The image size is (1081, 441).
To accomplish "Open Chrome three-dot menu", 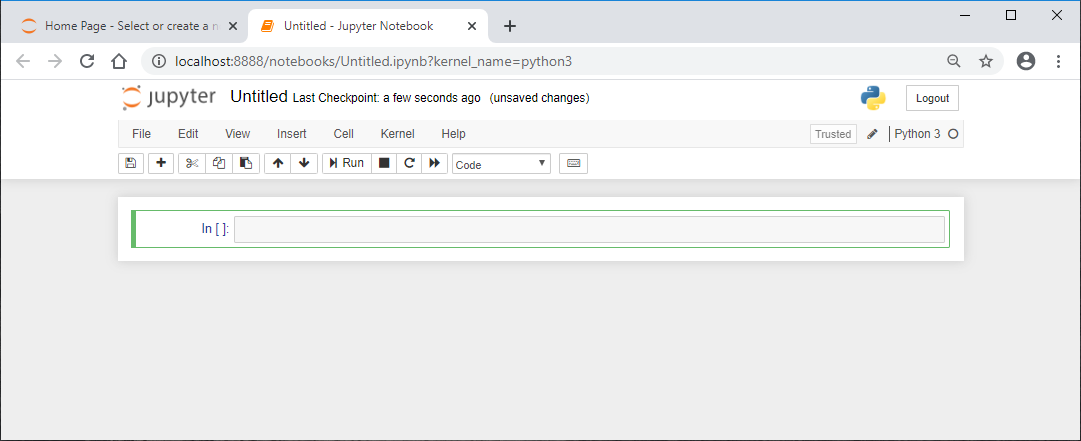I will pyautogui.click(x=1058, y=61).
